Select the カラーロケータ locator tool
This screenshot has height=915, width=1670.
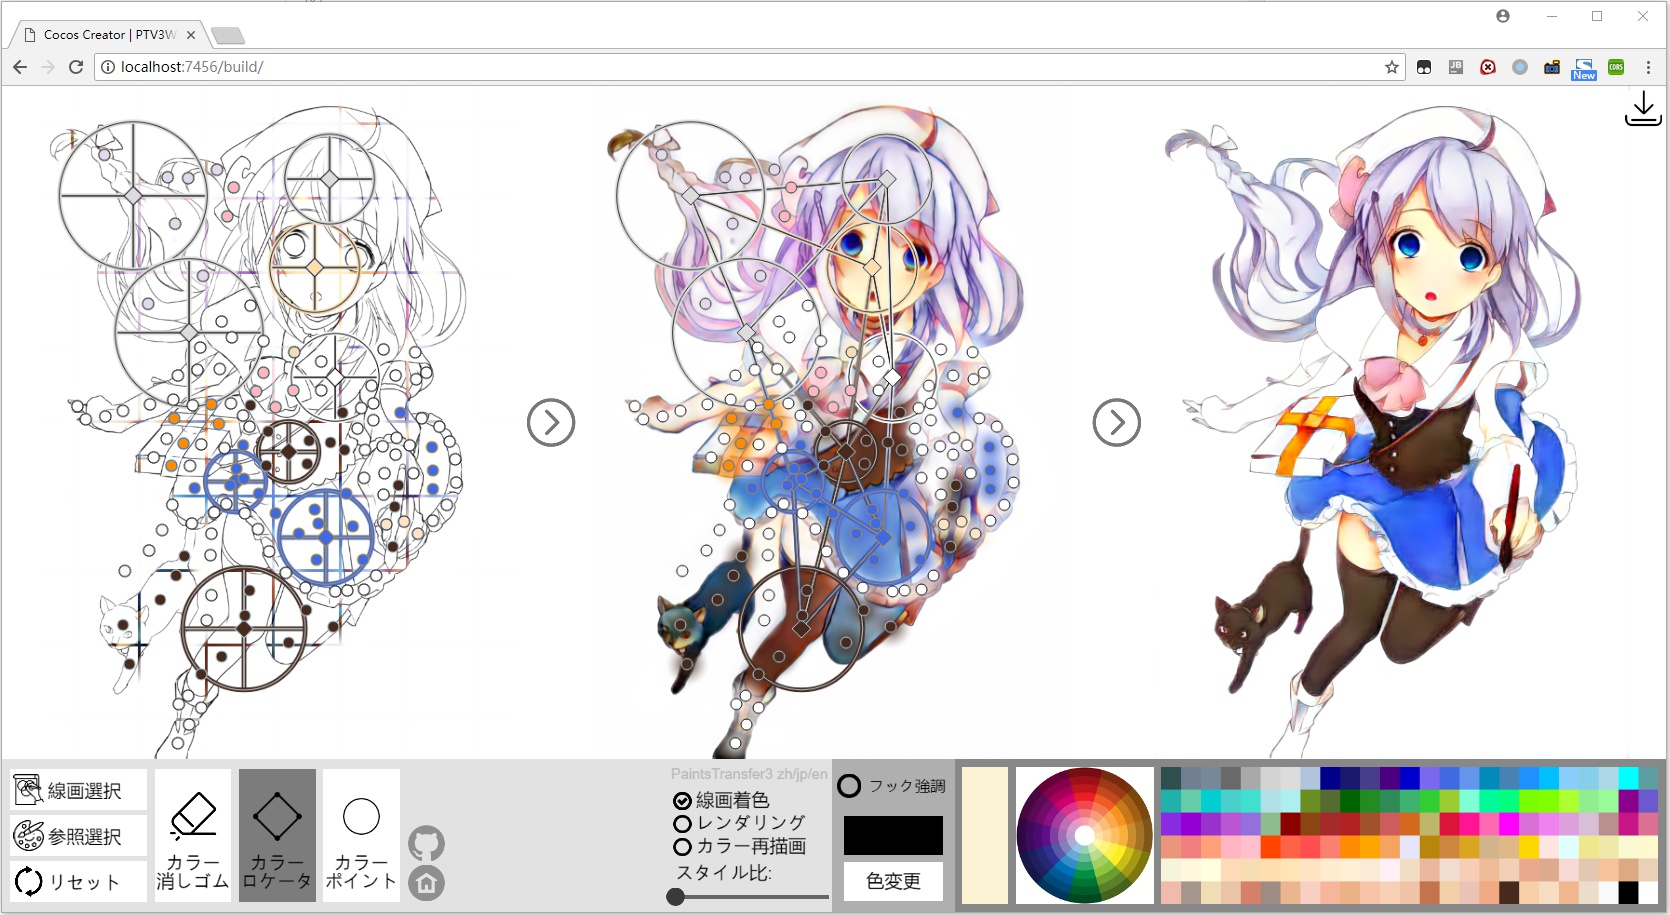[x=277, y=835]
